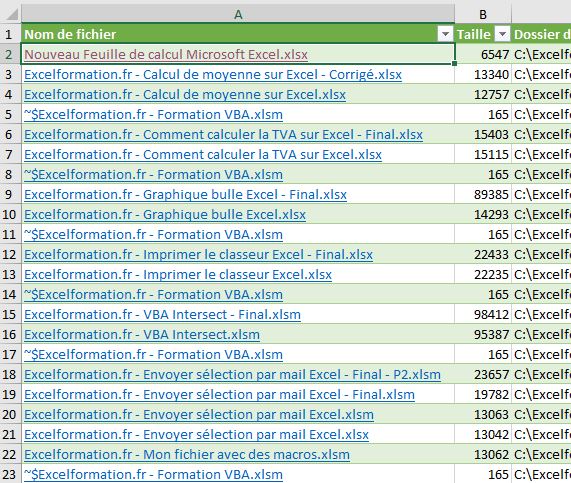This screenshot has width=571, height=483.
Task: Open Calcul de moyenne sur Excel - Corrigé.xlsx link
Action: tap(213, 75)
